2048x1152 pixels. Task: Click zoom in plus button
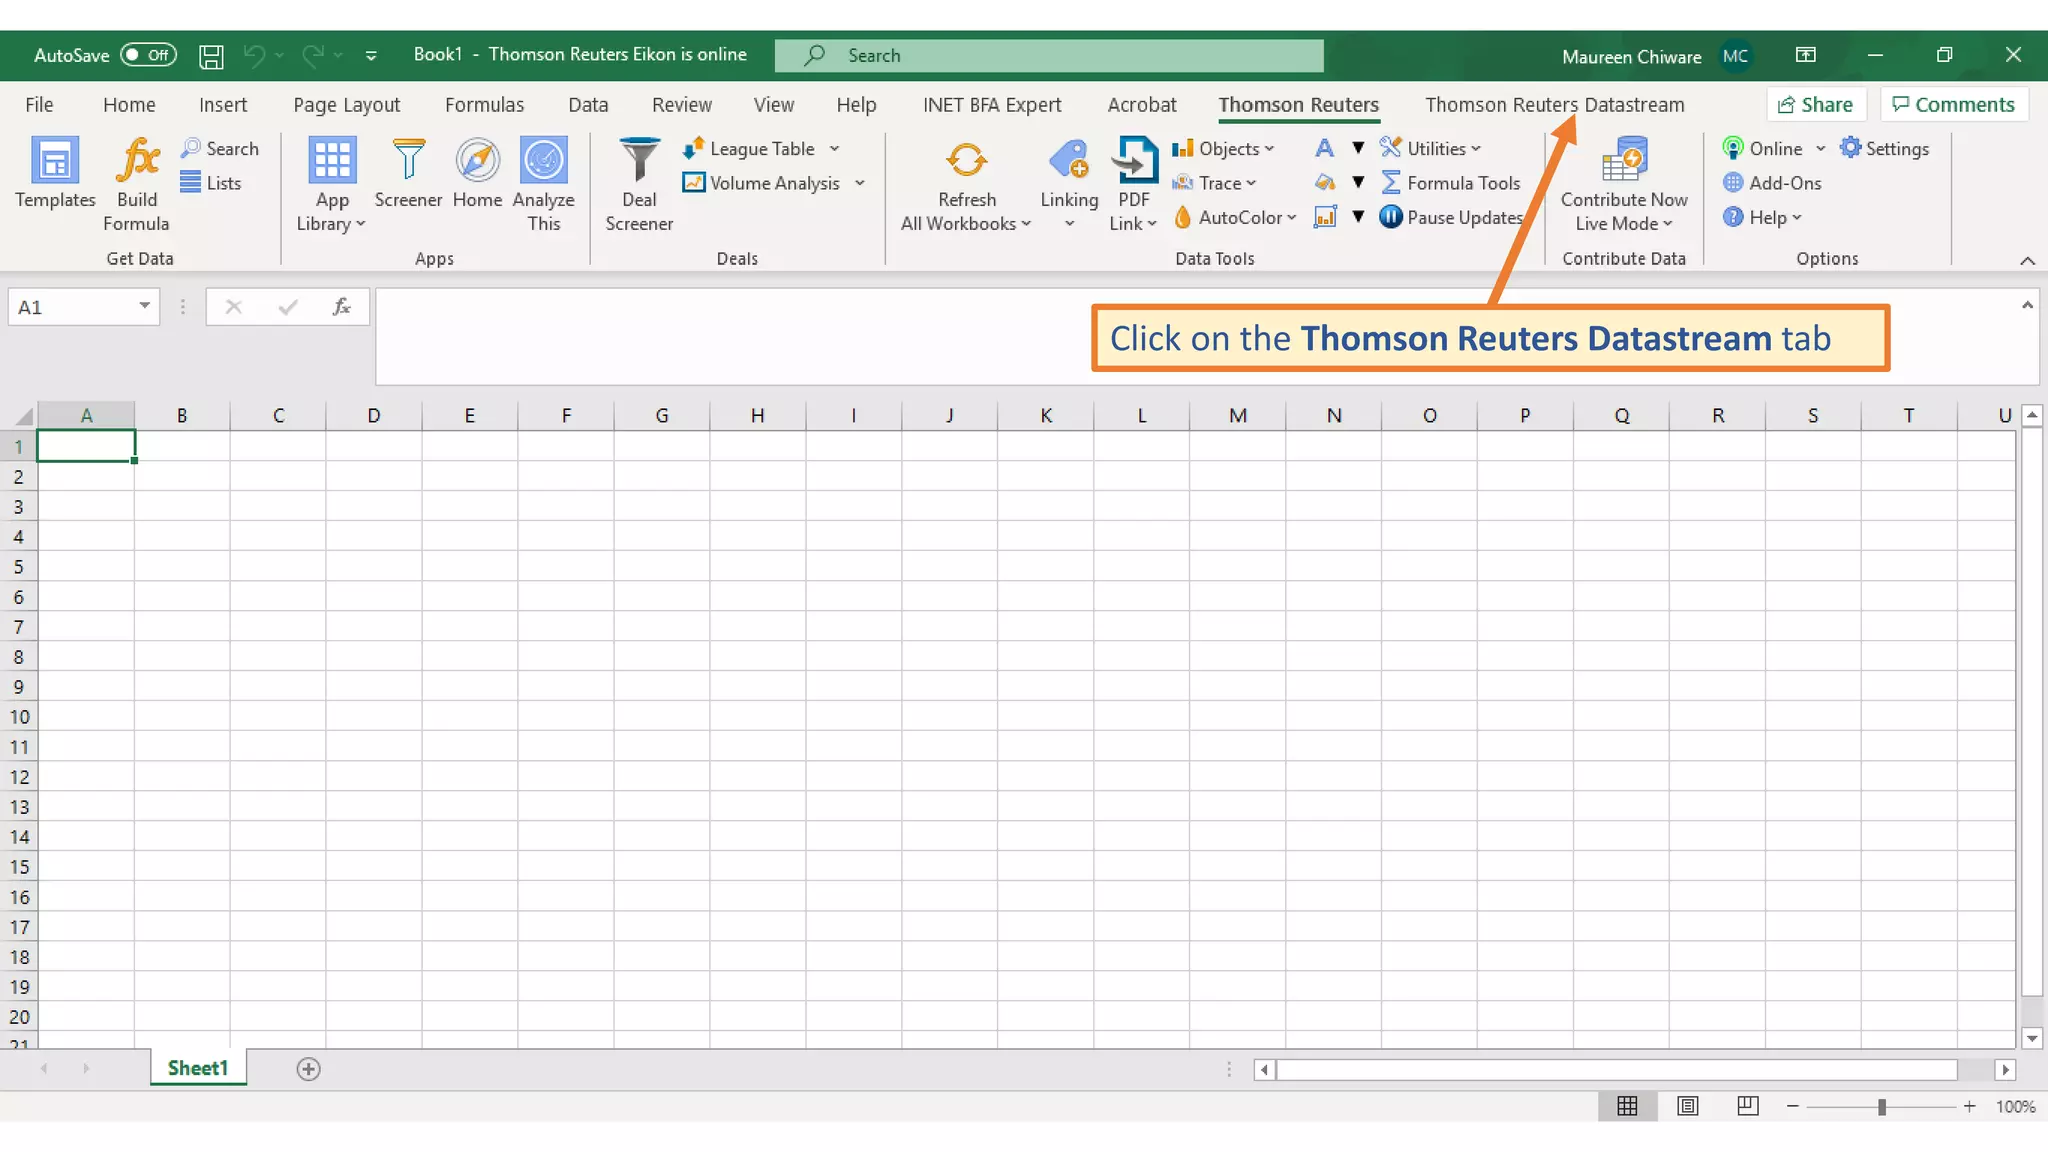(1969, 1106)
